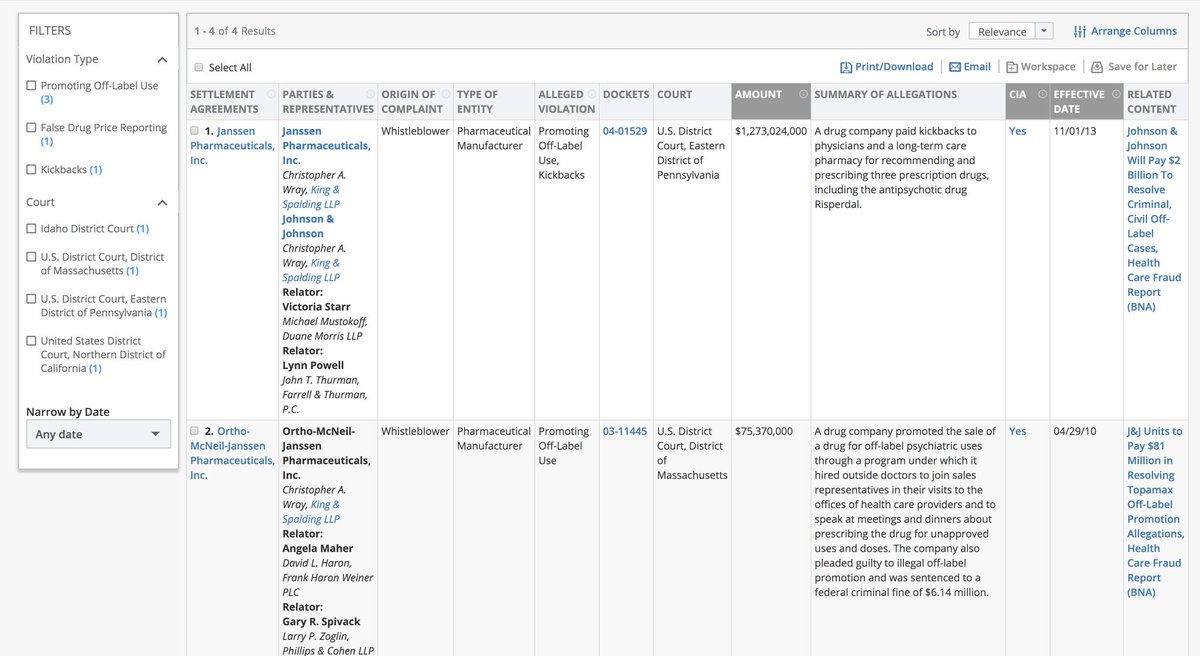Tick the Select All checkbox
Screen dimensions: 1200x656
199,67
